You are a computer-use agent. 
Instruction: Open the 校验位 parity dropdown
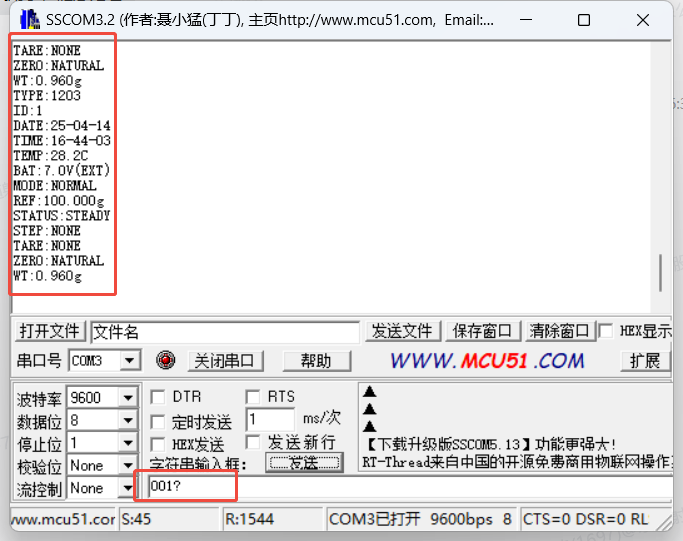click(128, 466)
